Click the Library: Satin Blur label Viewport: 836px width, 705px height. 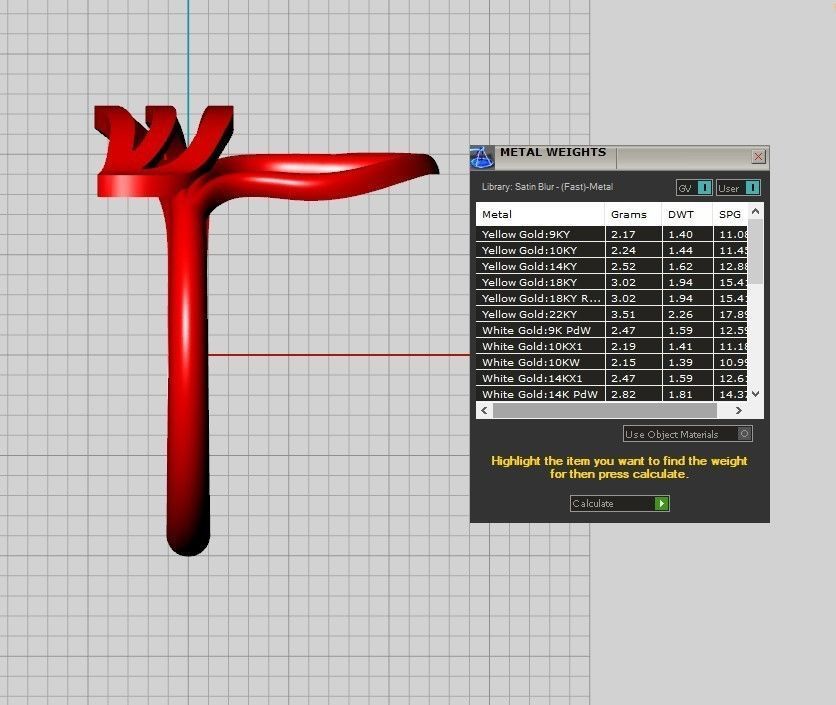[x=547, y=187]
